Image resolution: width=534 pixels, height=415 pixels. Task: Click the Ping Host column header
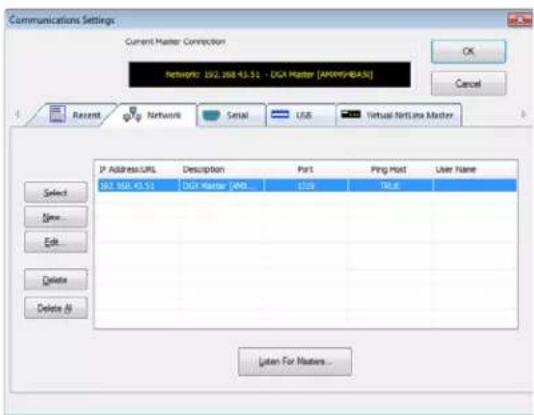pos(389,169)
